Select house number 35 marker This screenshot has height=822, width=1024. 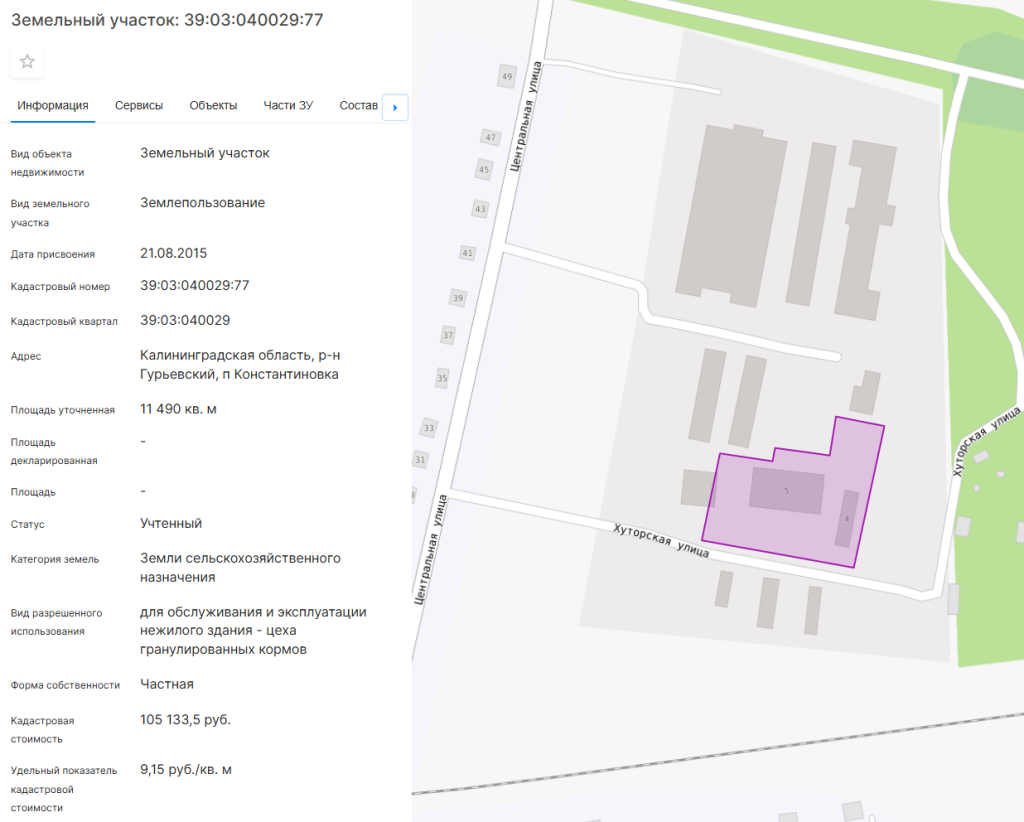442,379
